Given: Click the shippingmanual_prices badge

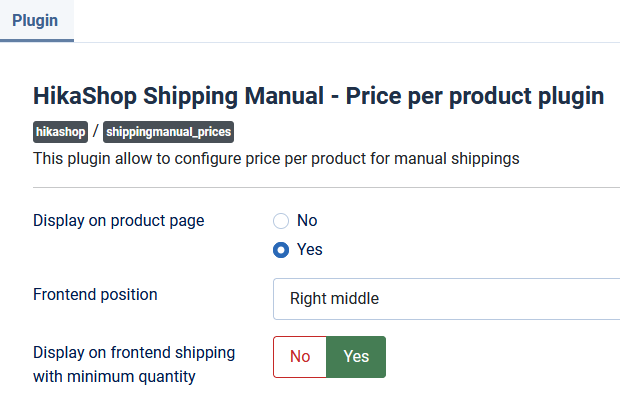Looking at the screenshot, I should 168,132.
